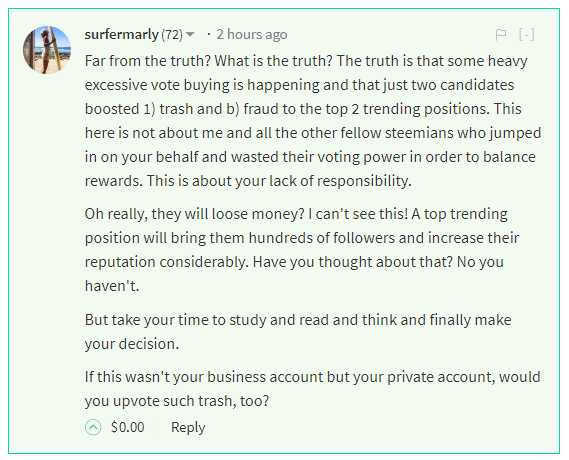Open the surfermarly username link
This screenshot has width=569, height=460.
122,35
